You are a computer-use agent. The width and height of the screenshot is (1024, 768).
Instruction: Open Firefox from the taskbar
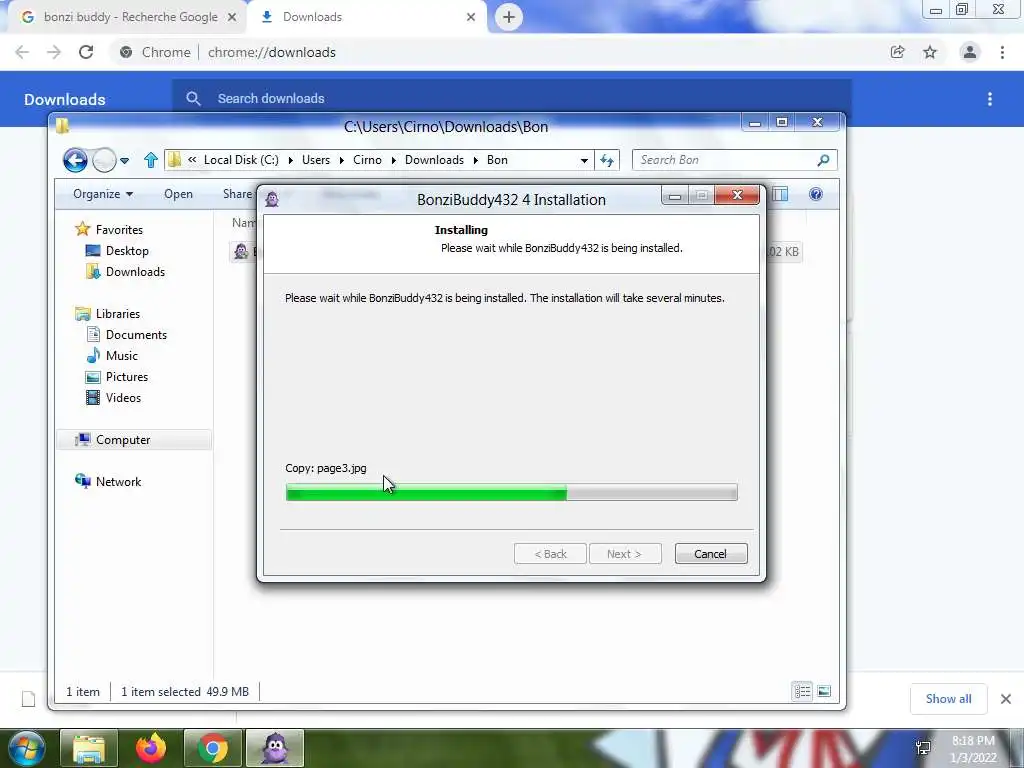point(151,748)
